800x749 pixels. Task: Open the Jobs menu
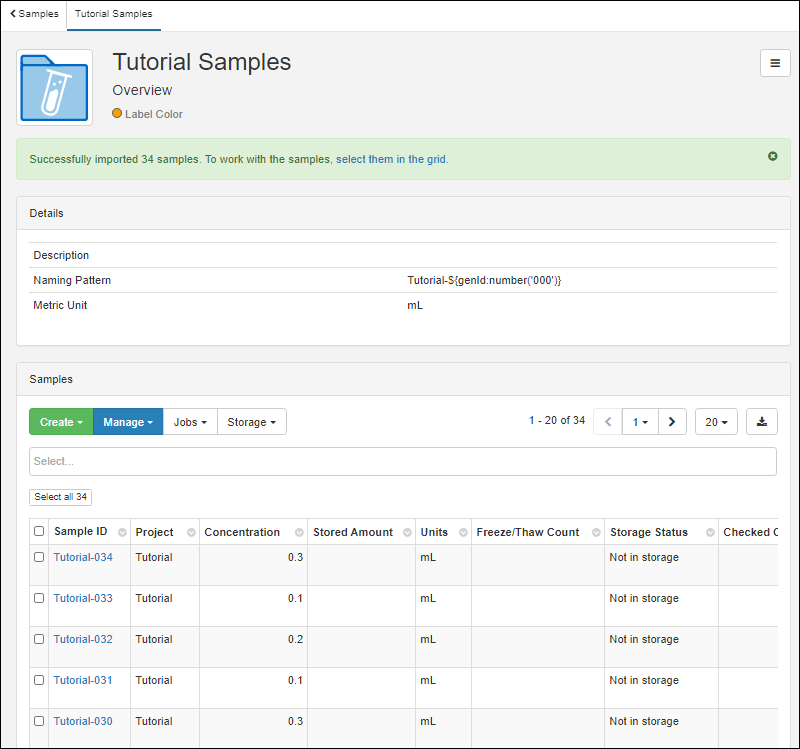coord(190,422)
